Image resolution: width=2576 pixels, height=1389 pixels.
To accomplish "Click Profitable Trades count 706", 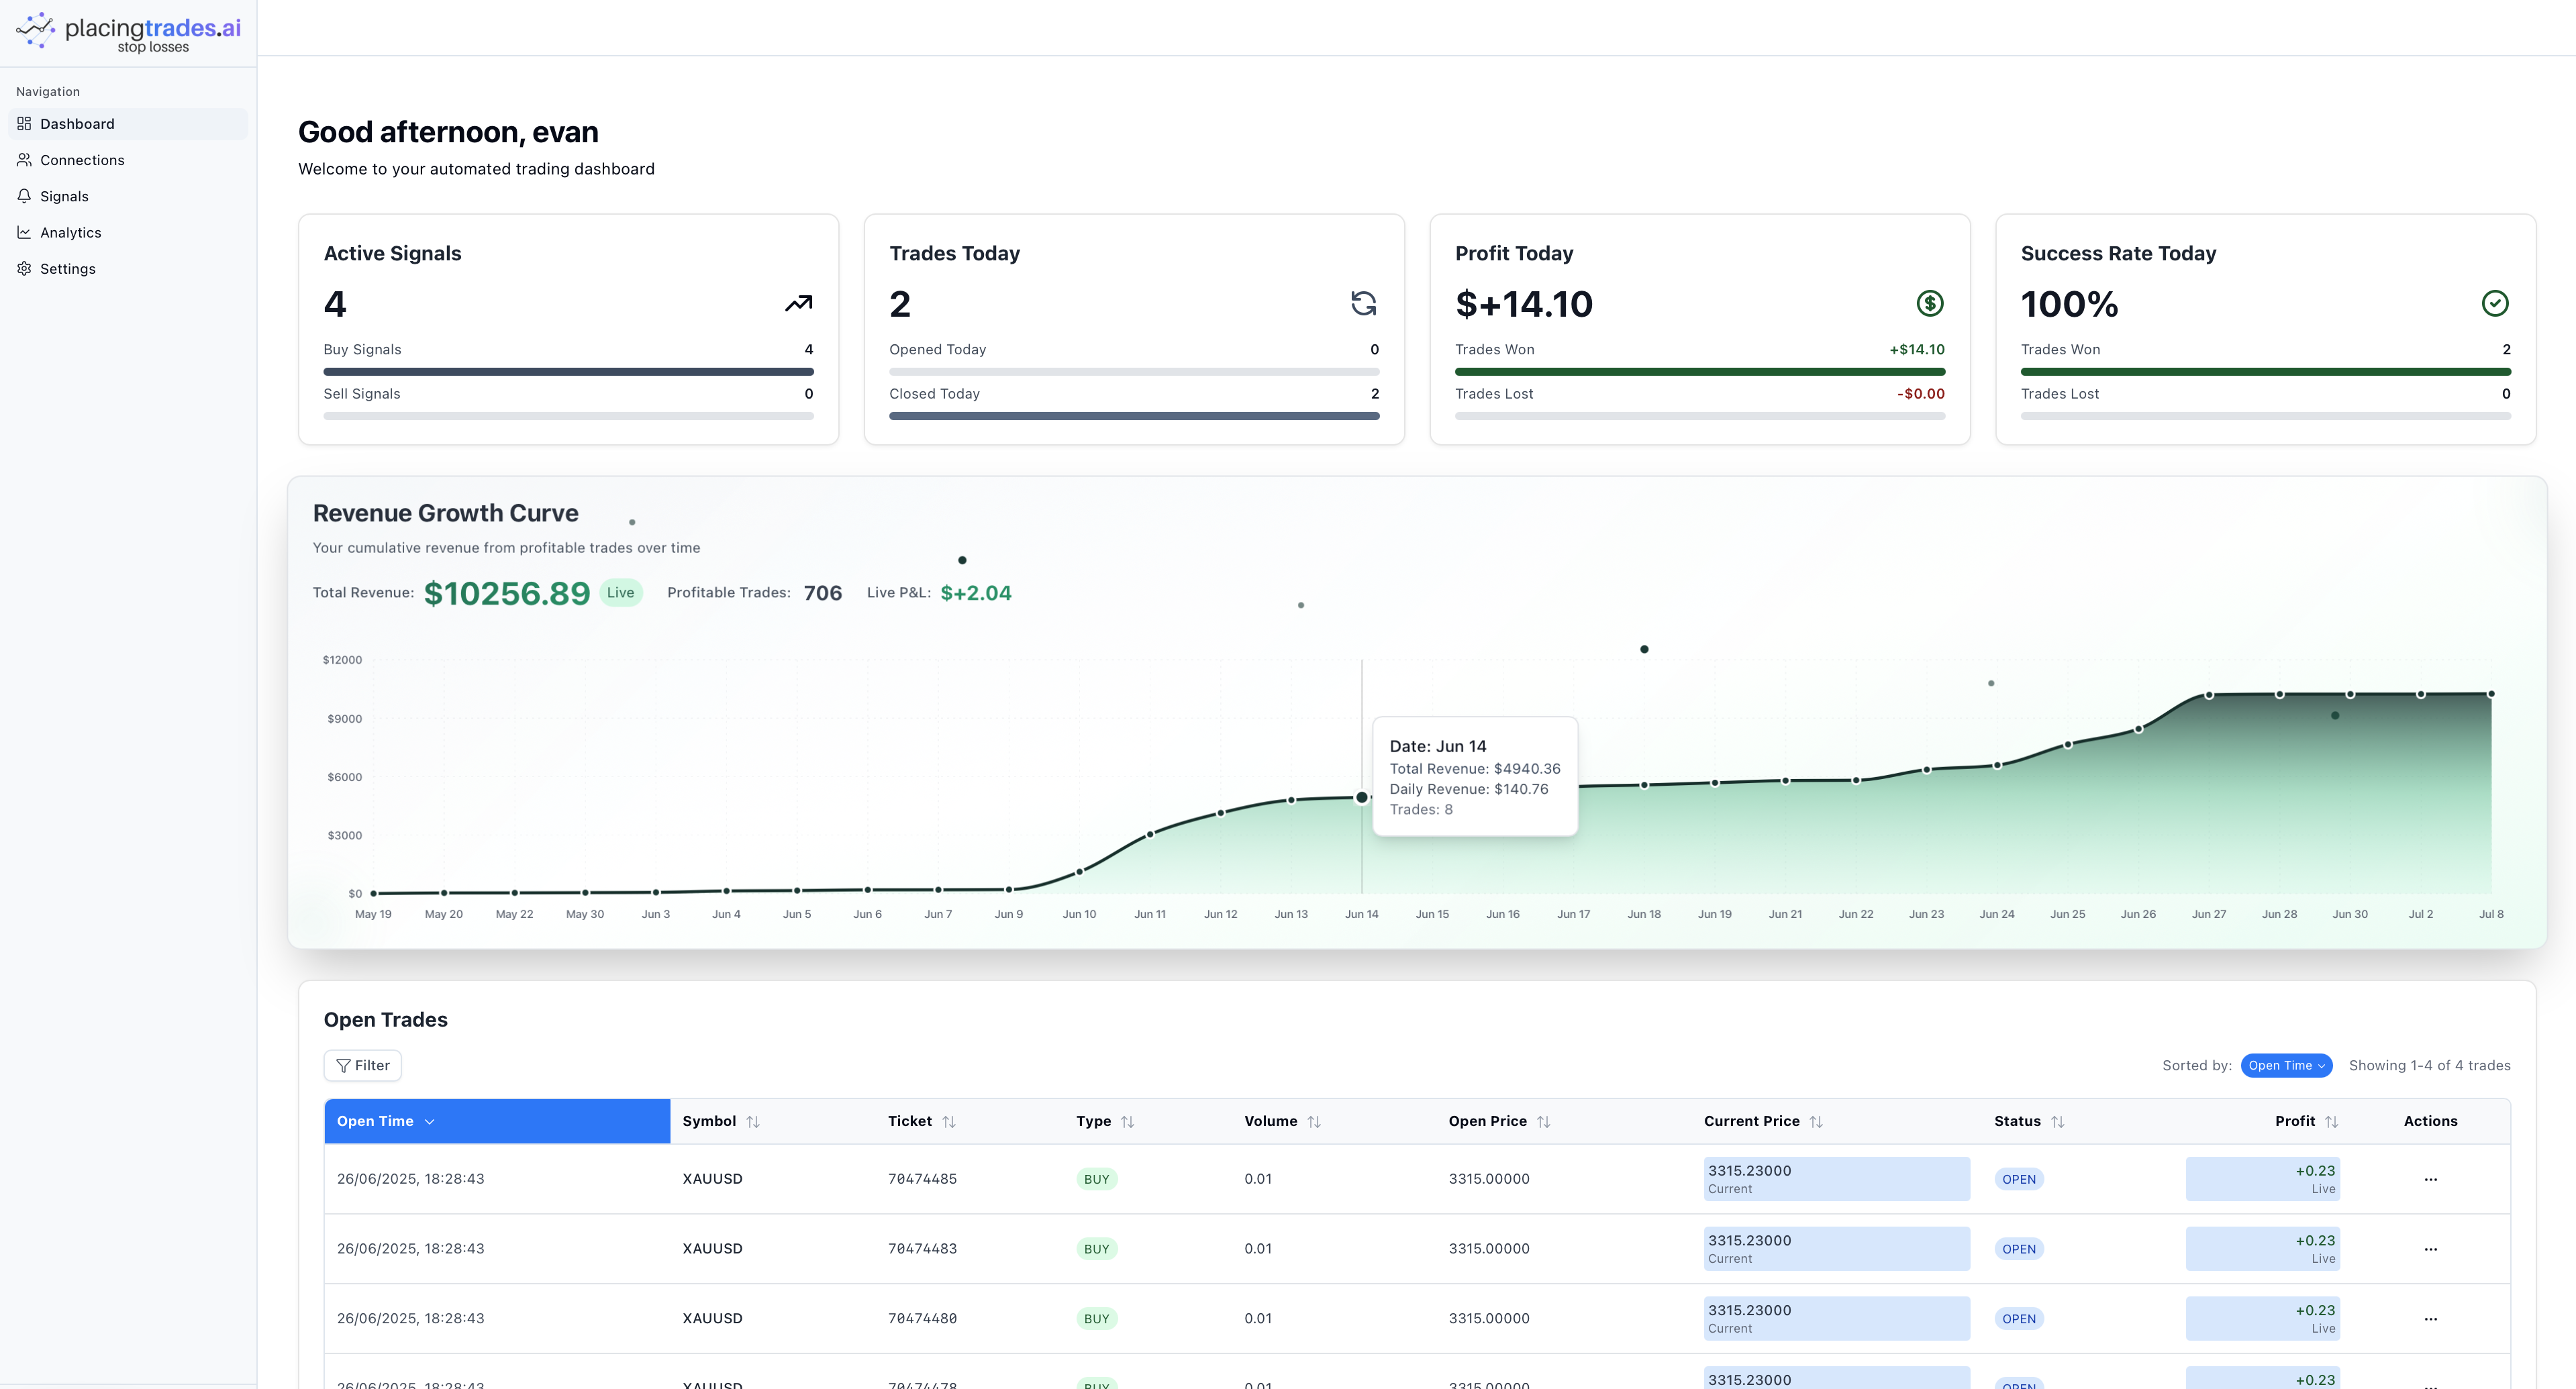I will (822, 593).
